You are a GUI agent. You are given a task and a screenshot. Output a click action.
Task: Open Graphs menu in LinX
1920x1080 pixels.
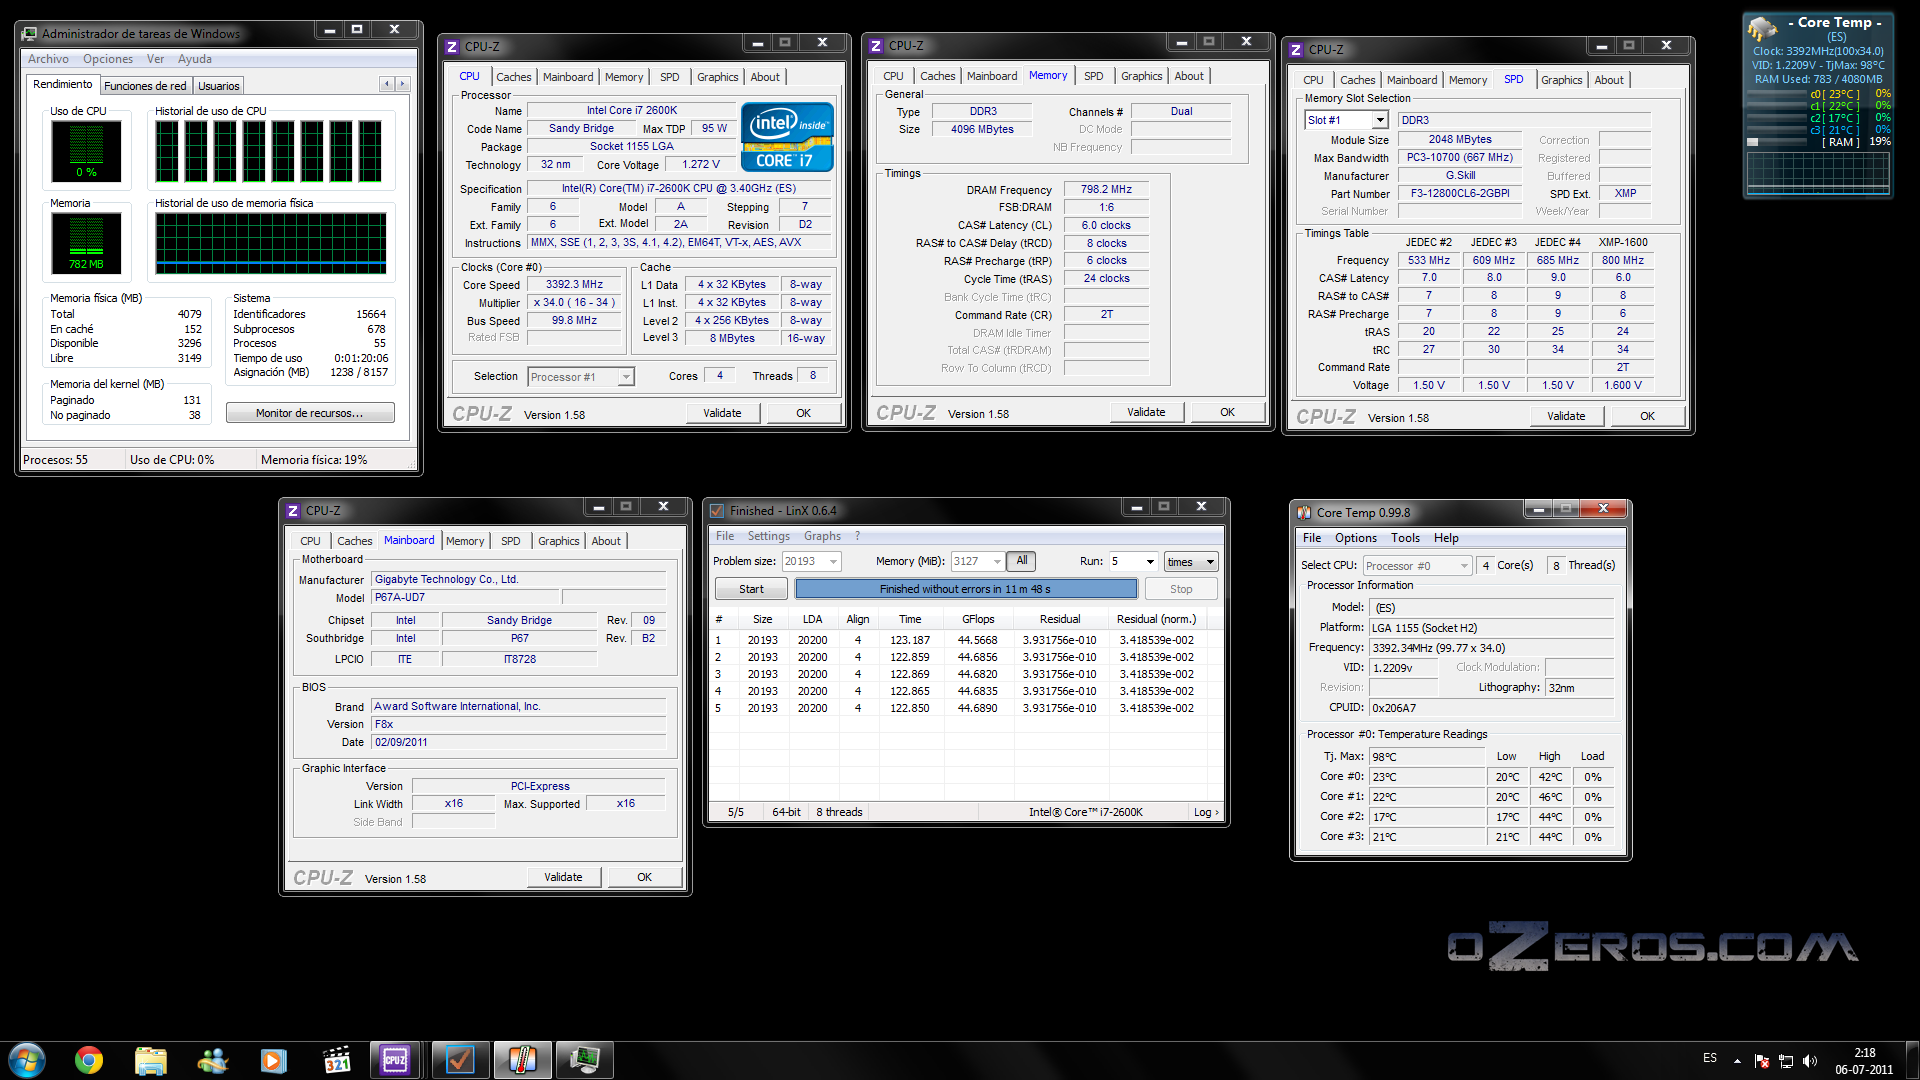pyautogui.click(x=822, y=537)
